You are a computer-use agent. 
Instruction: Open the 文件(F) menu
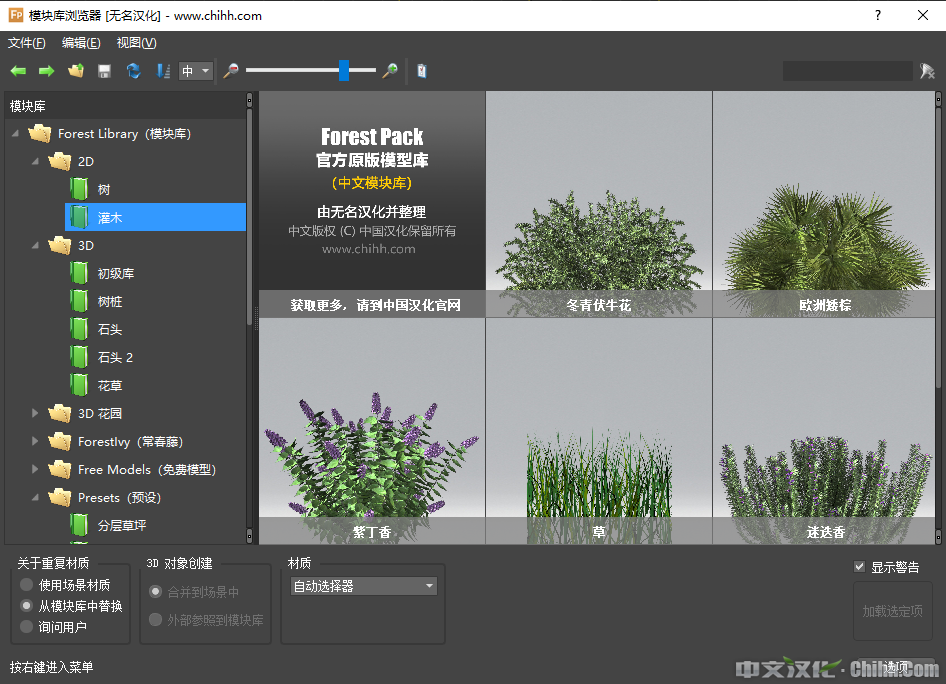(27, 43)
